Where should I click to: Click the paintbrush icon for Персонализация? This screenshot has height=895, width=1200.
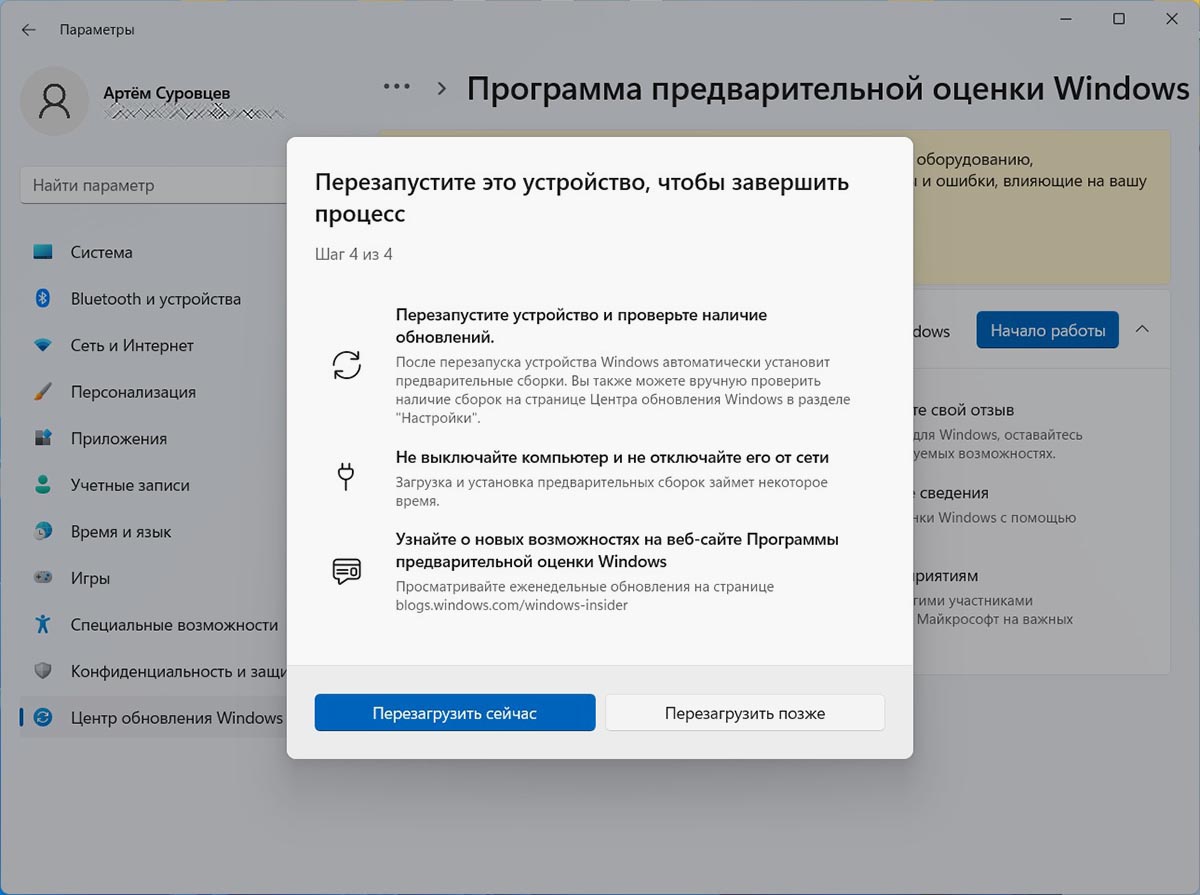43,392
